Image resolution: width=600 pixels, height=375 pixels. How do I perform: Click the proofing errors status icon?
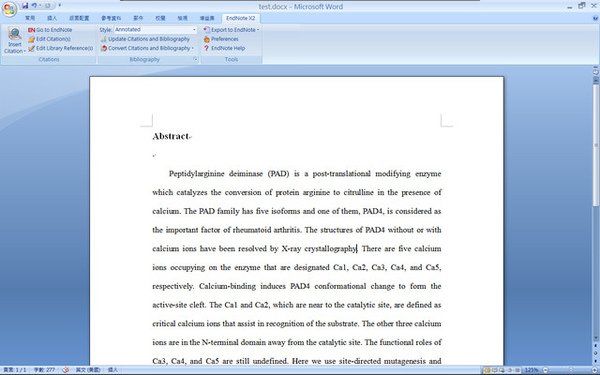tap(65, 370)
